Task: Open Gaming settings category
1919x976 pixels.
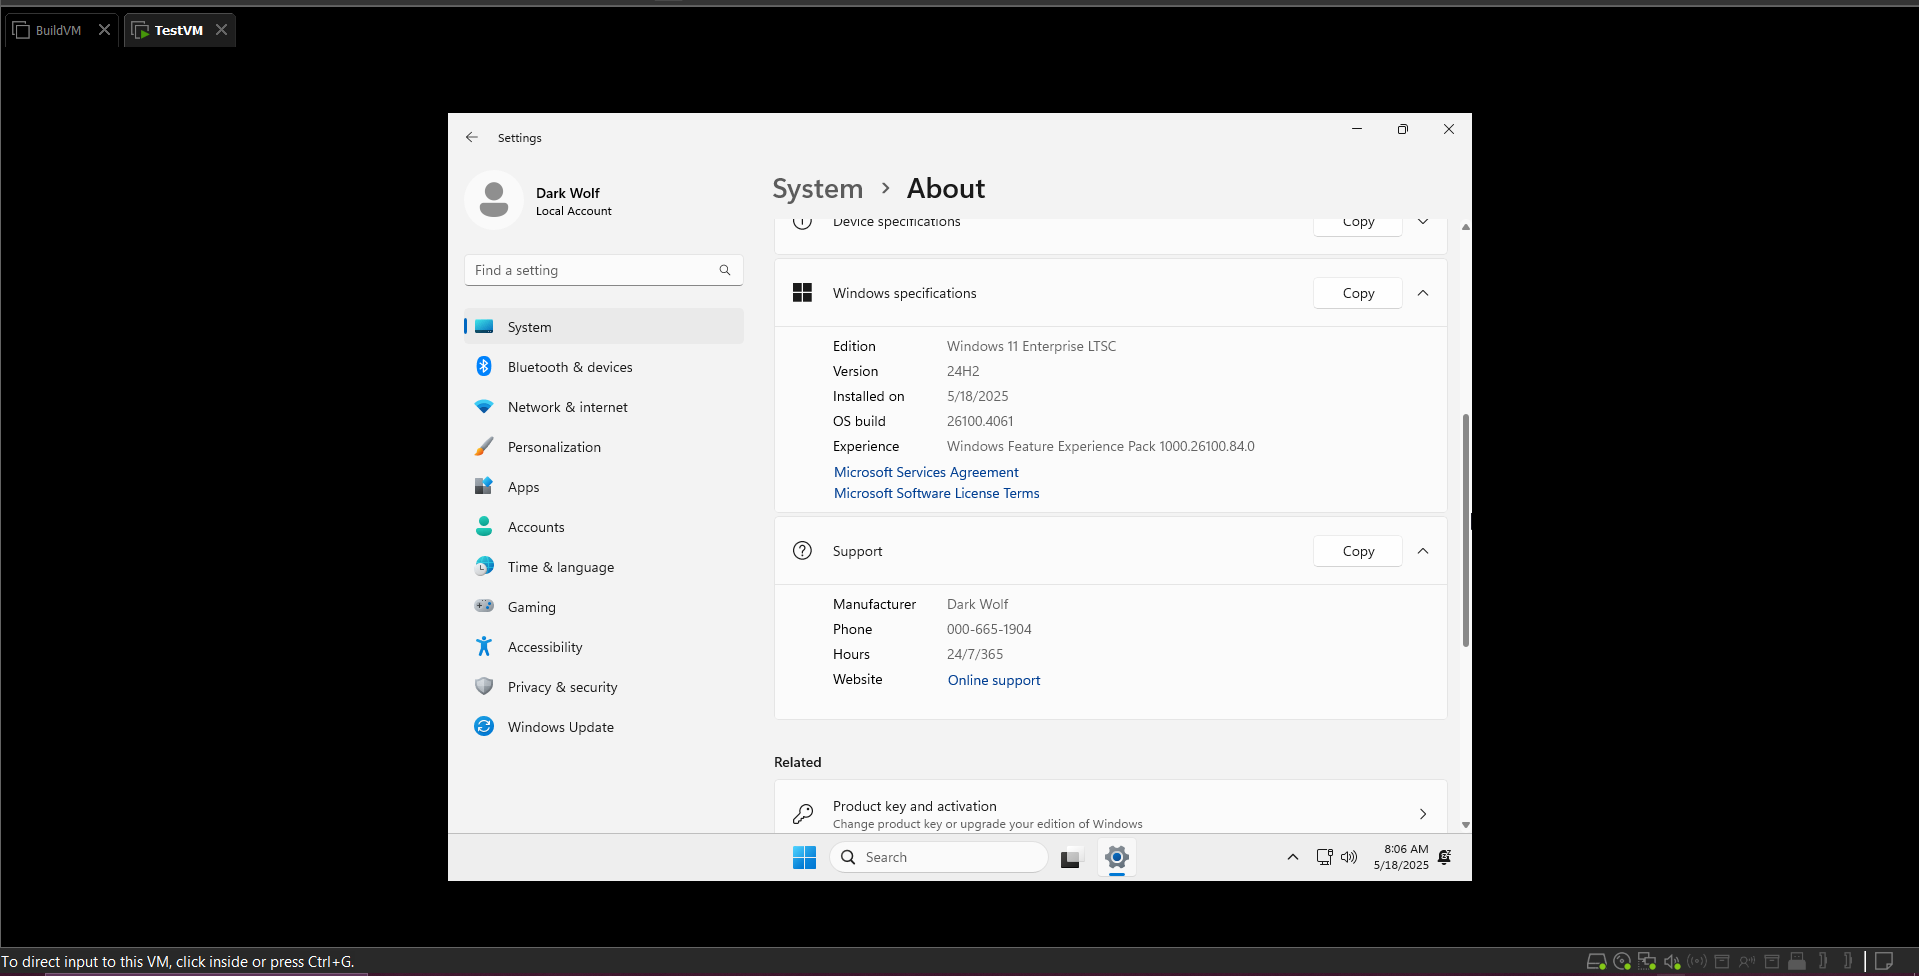Action: pyautogui.click(x=604, y=607)
